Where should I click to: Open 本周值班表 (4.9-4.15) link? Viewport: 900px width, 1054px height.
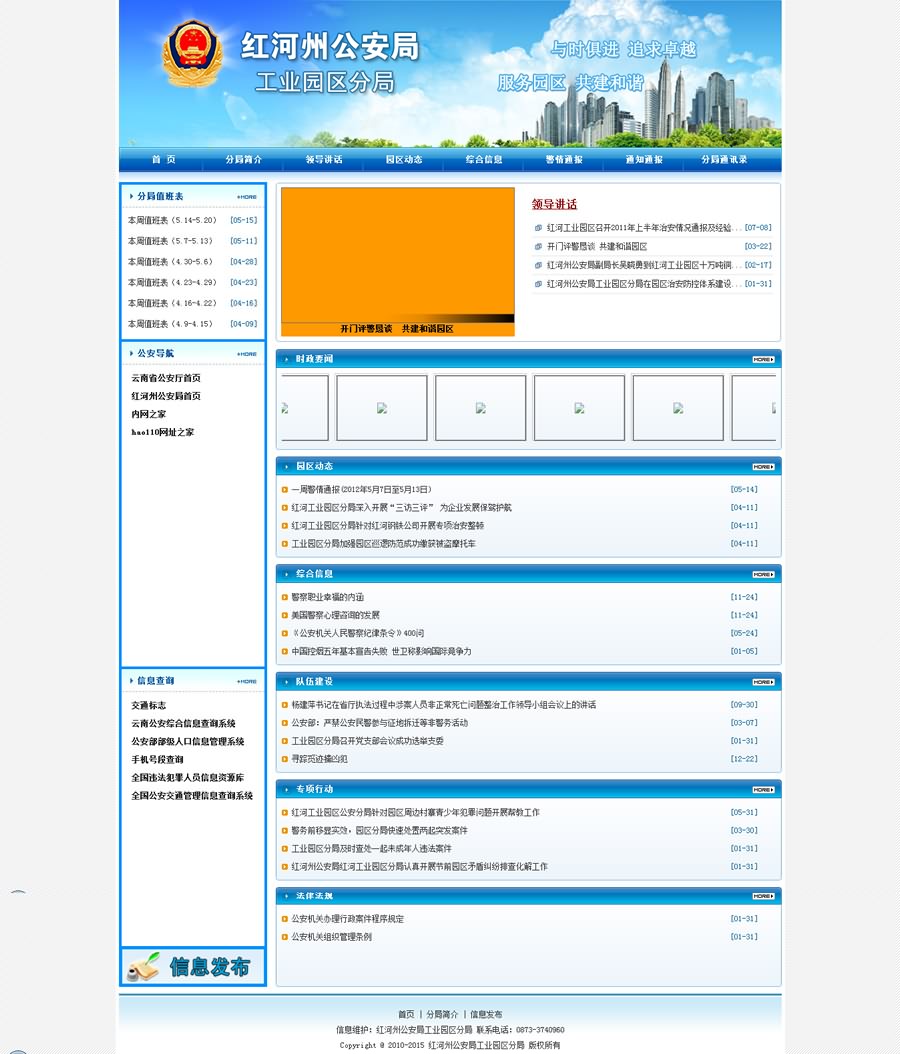click(171, 324)
